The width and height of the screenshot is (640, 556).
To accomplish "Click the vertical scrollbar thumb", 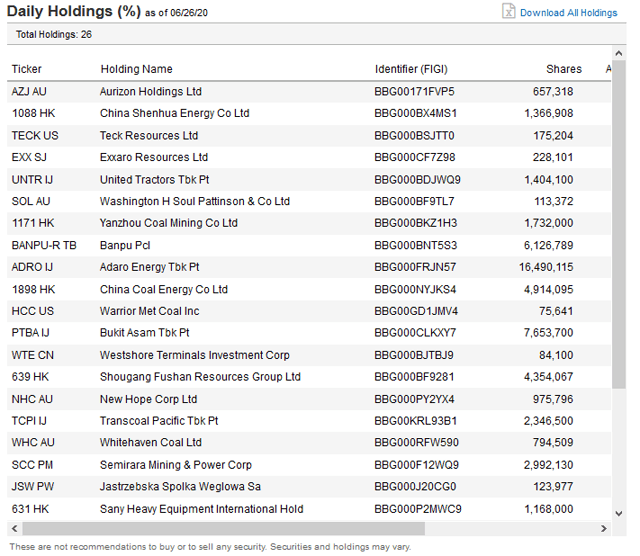I will [x=619, y=224].
